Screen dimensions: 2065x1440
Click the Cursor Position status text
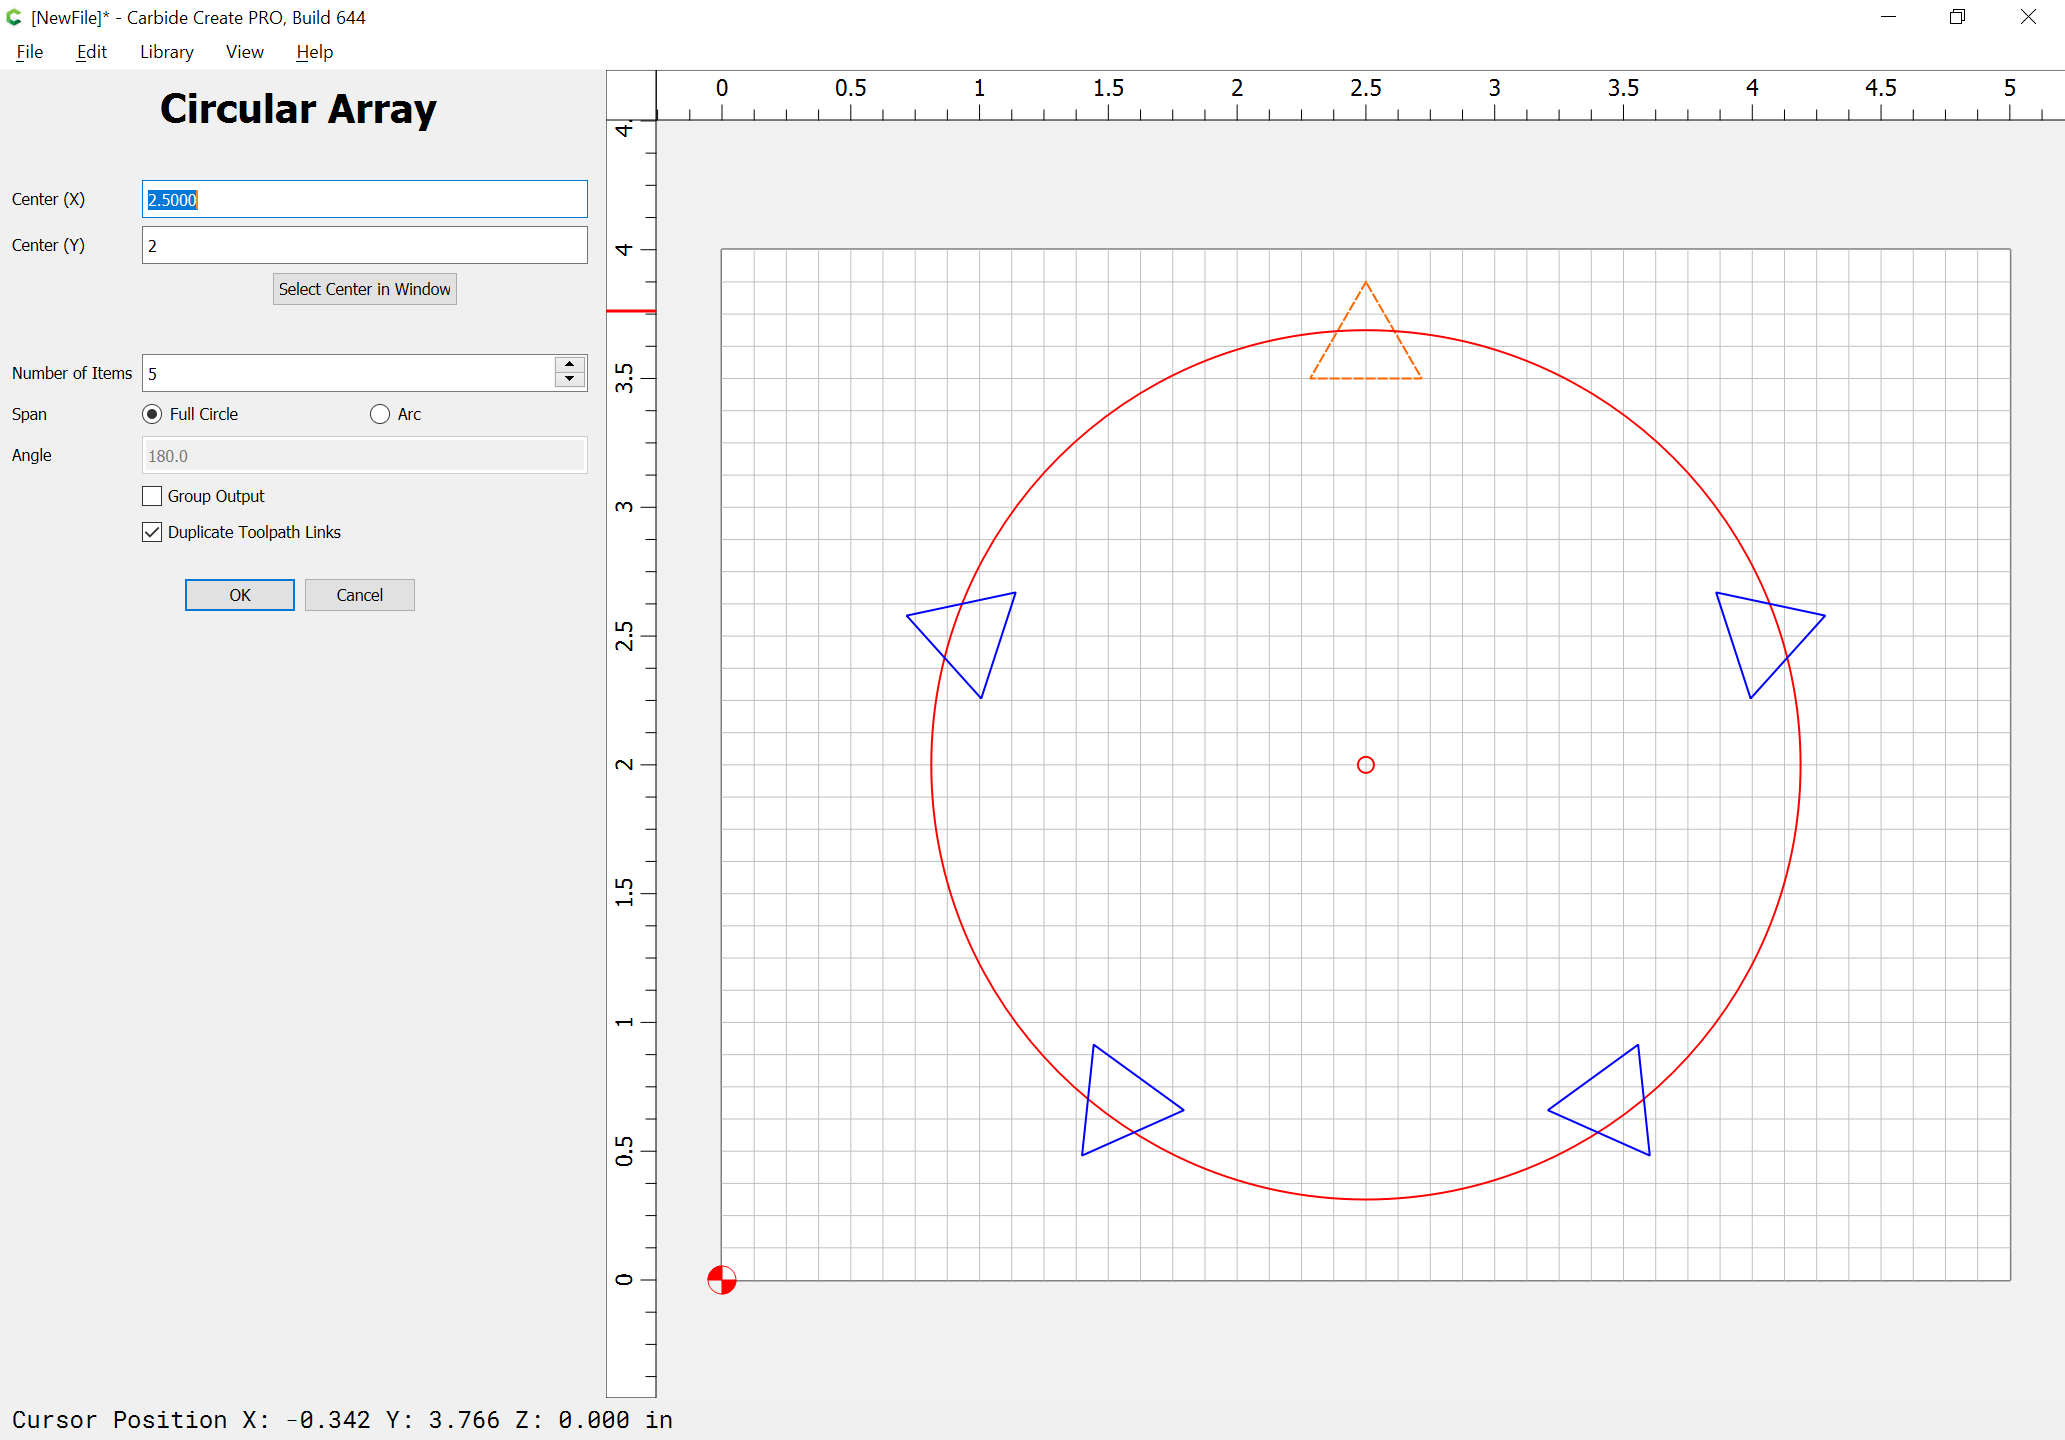coord(342,1420)
